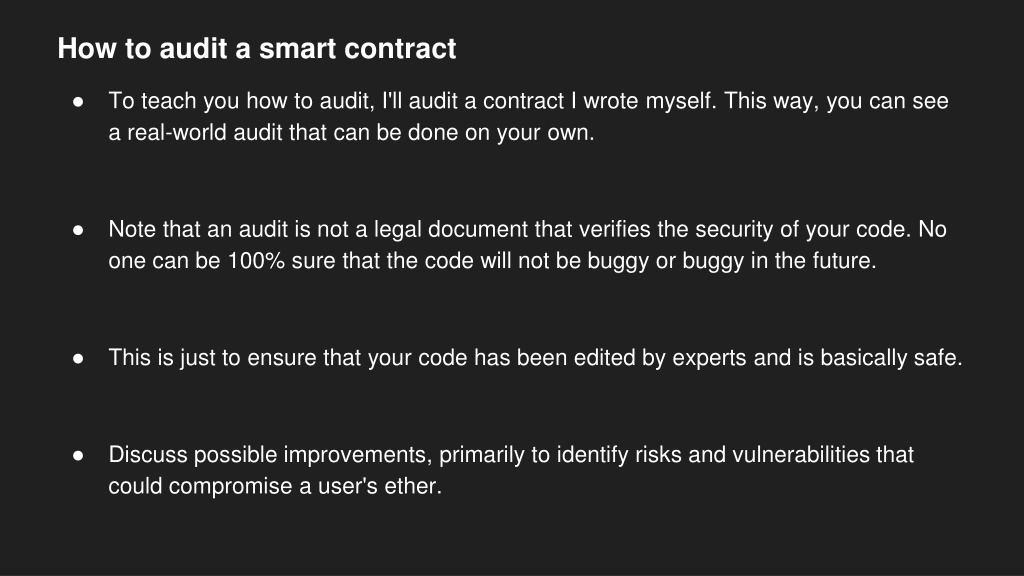Image resolution: width=1024 pixels, height=576 pixels.
Task: Select the fourth bullet point marker
Action: [78, 455]
